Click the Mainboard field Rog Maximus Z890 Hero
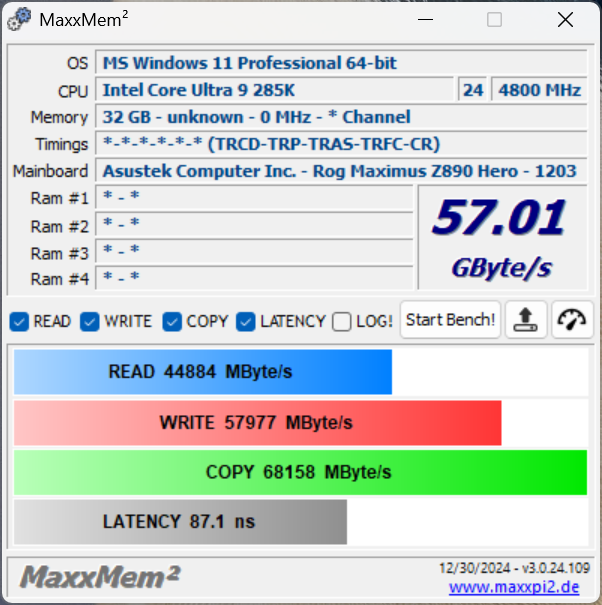Screen dimensions: 602x605 tap(342, 171)
